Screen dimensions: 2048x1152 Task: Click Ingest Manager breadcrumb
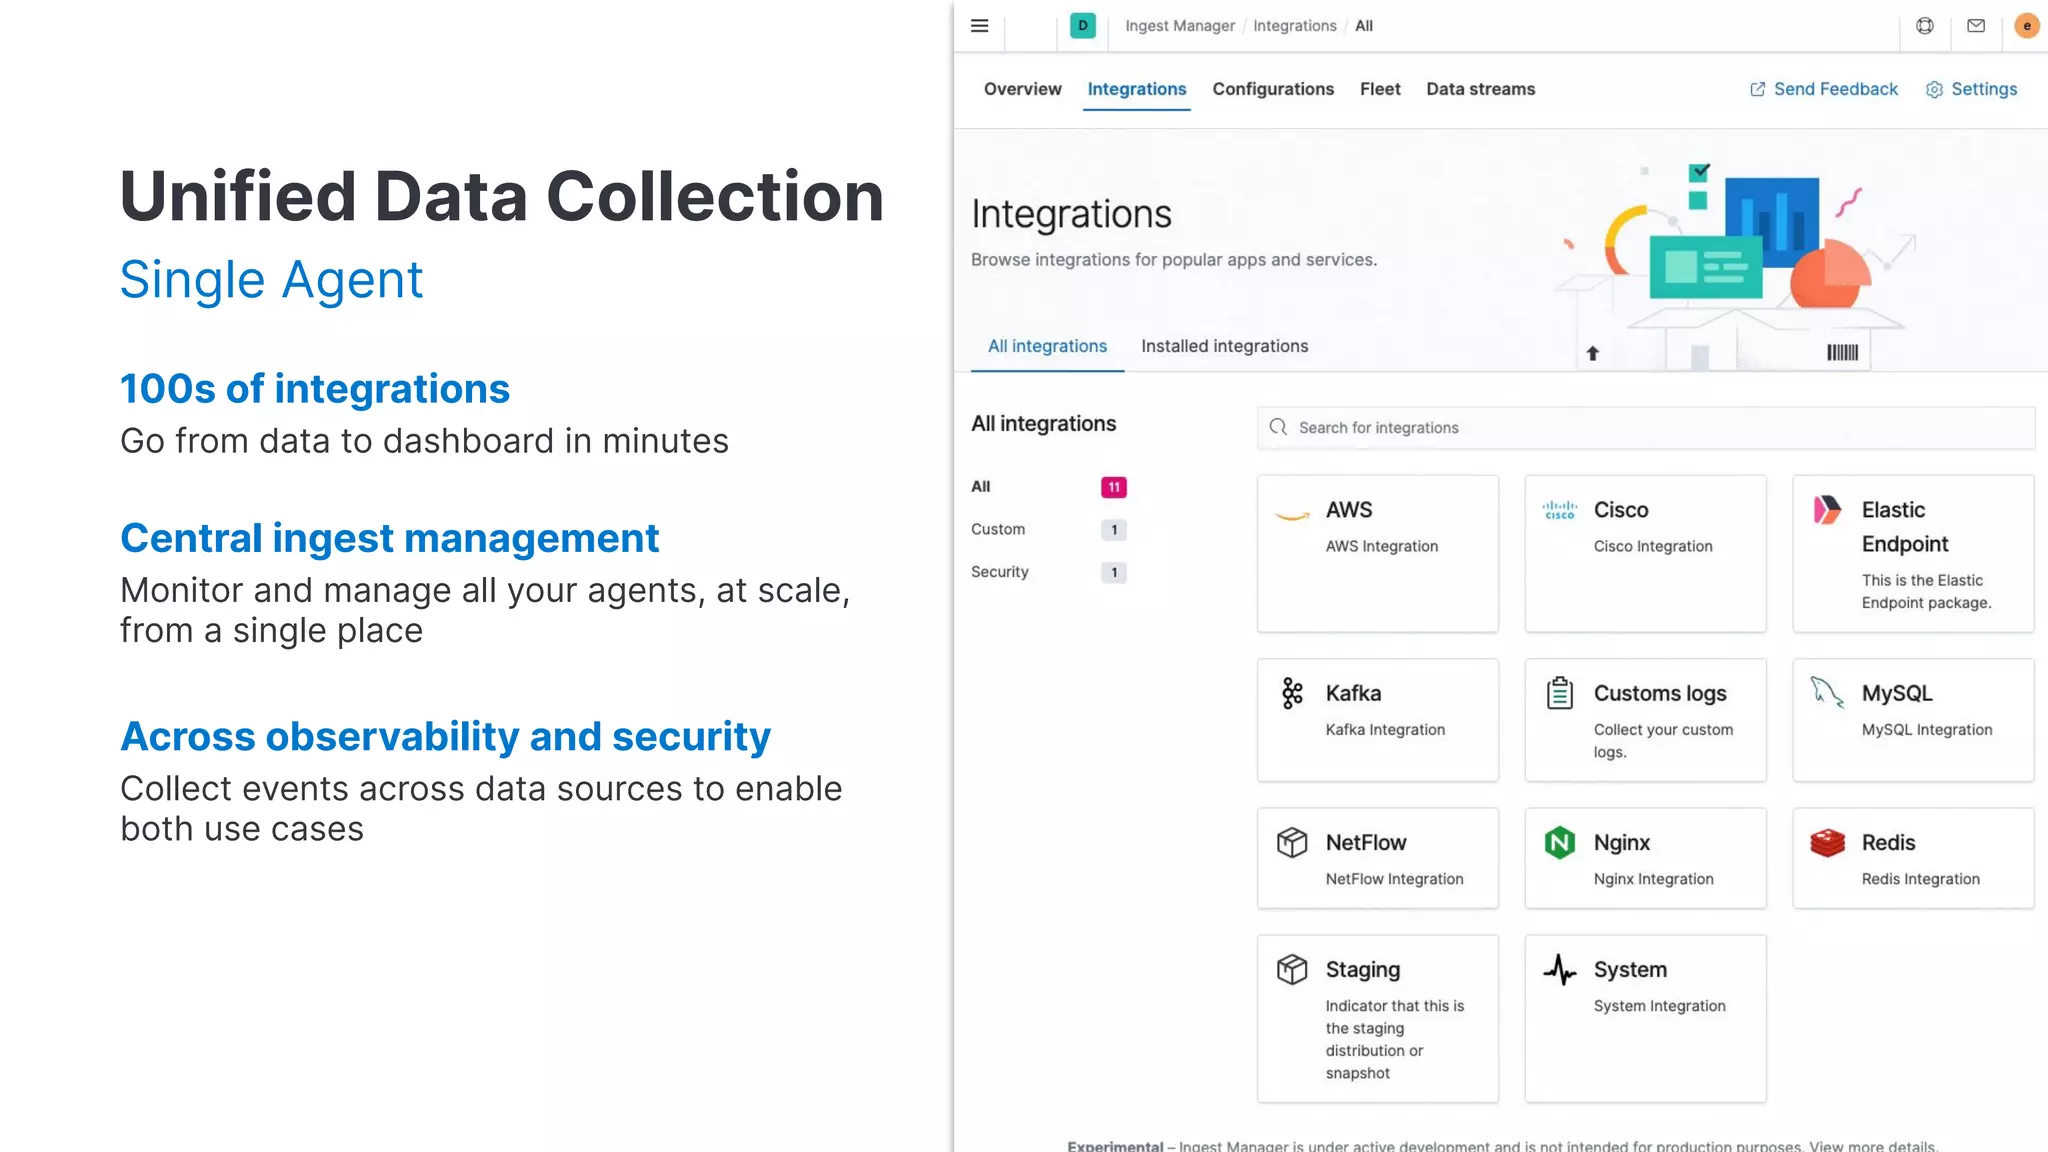1180,26
